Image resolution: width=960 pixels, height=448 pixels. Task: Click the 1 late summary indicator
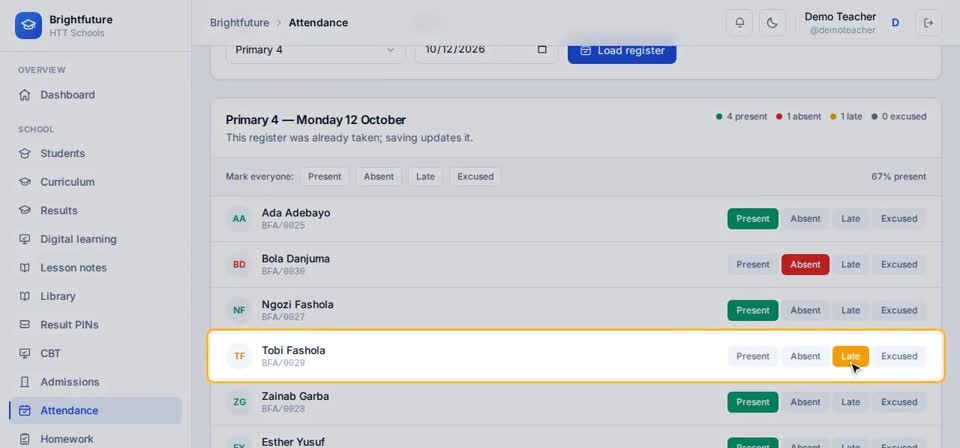coord(847,116)
